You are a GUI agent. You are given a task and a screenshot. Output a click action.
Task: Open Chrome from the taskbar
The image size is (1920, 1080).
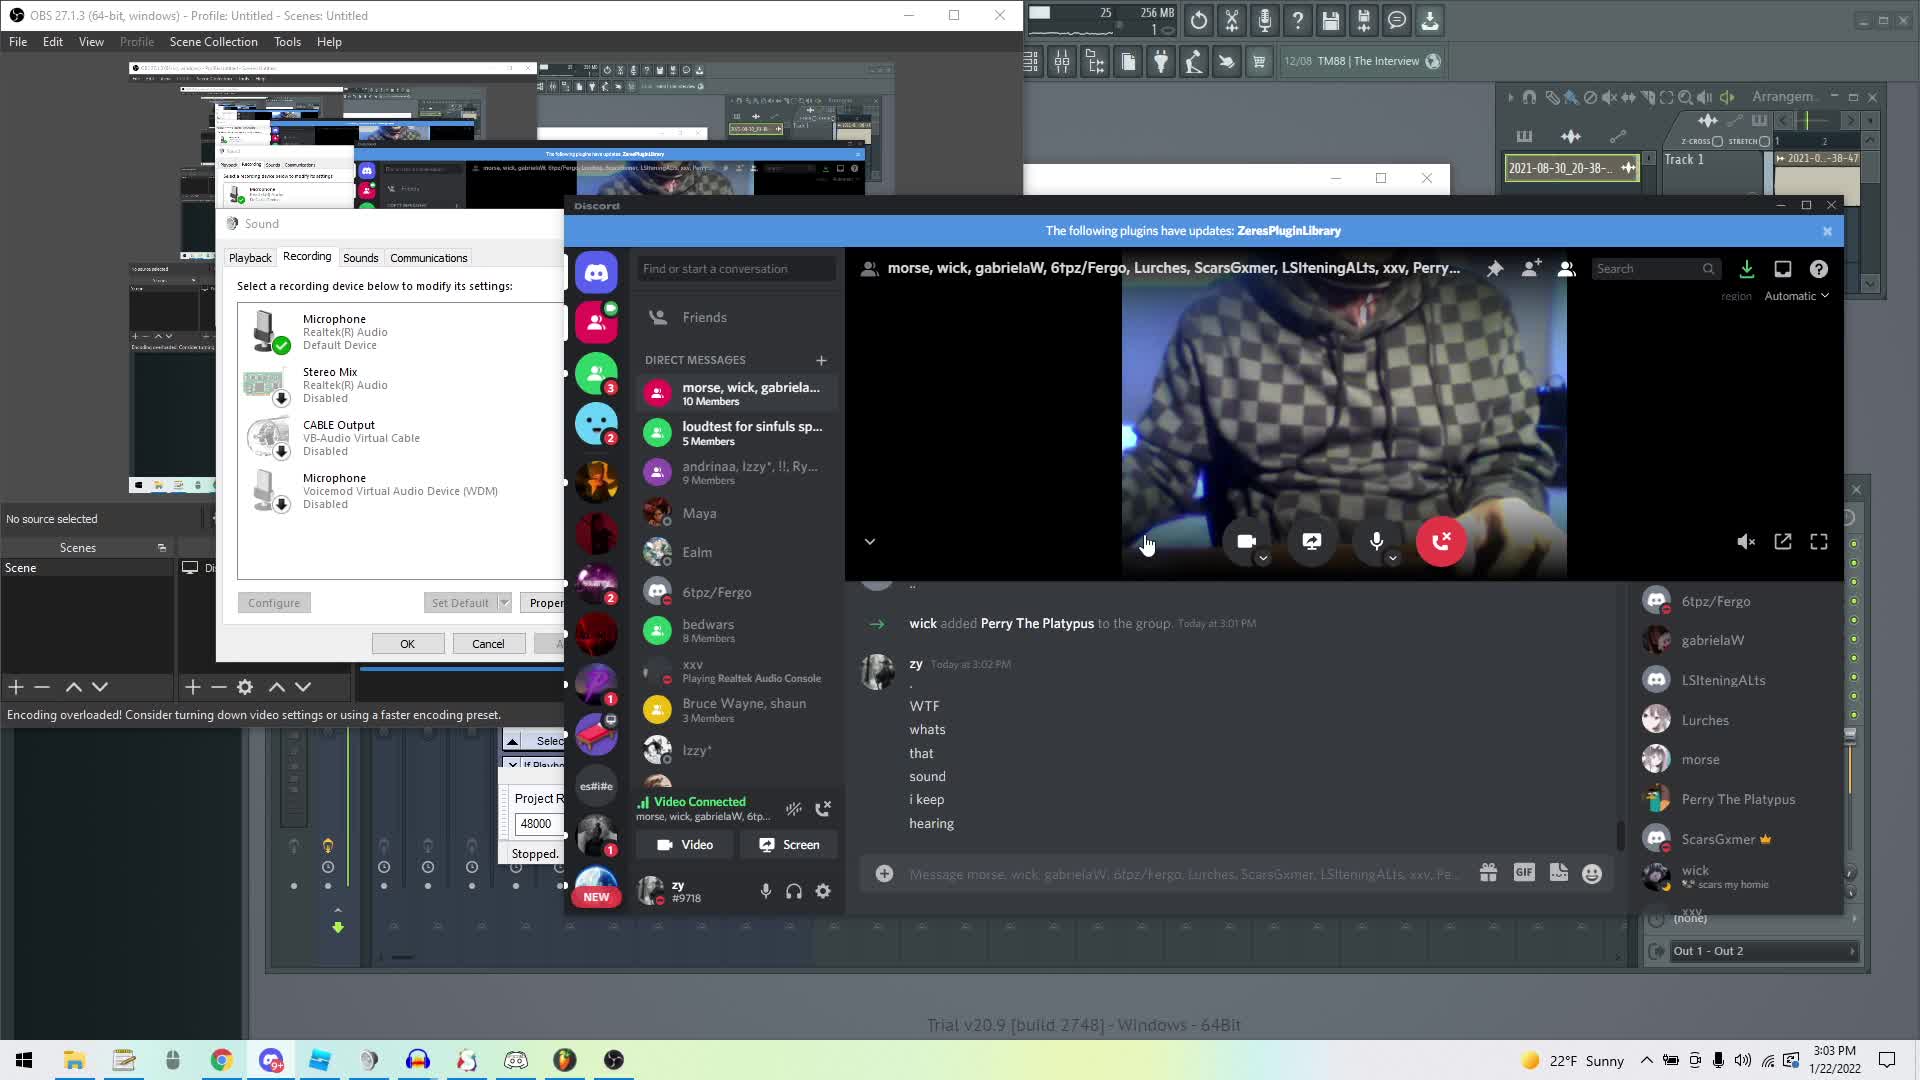pos(222,1060)
